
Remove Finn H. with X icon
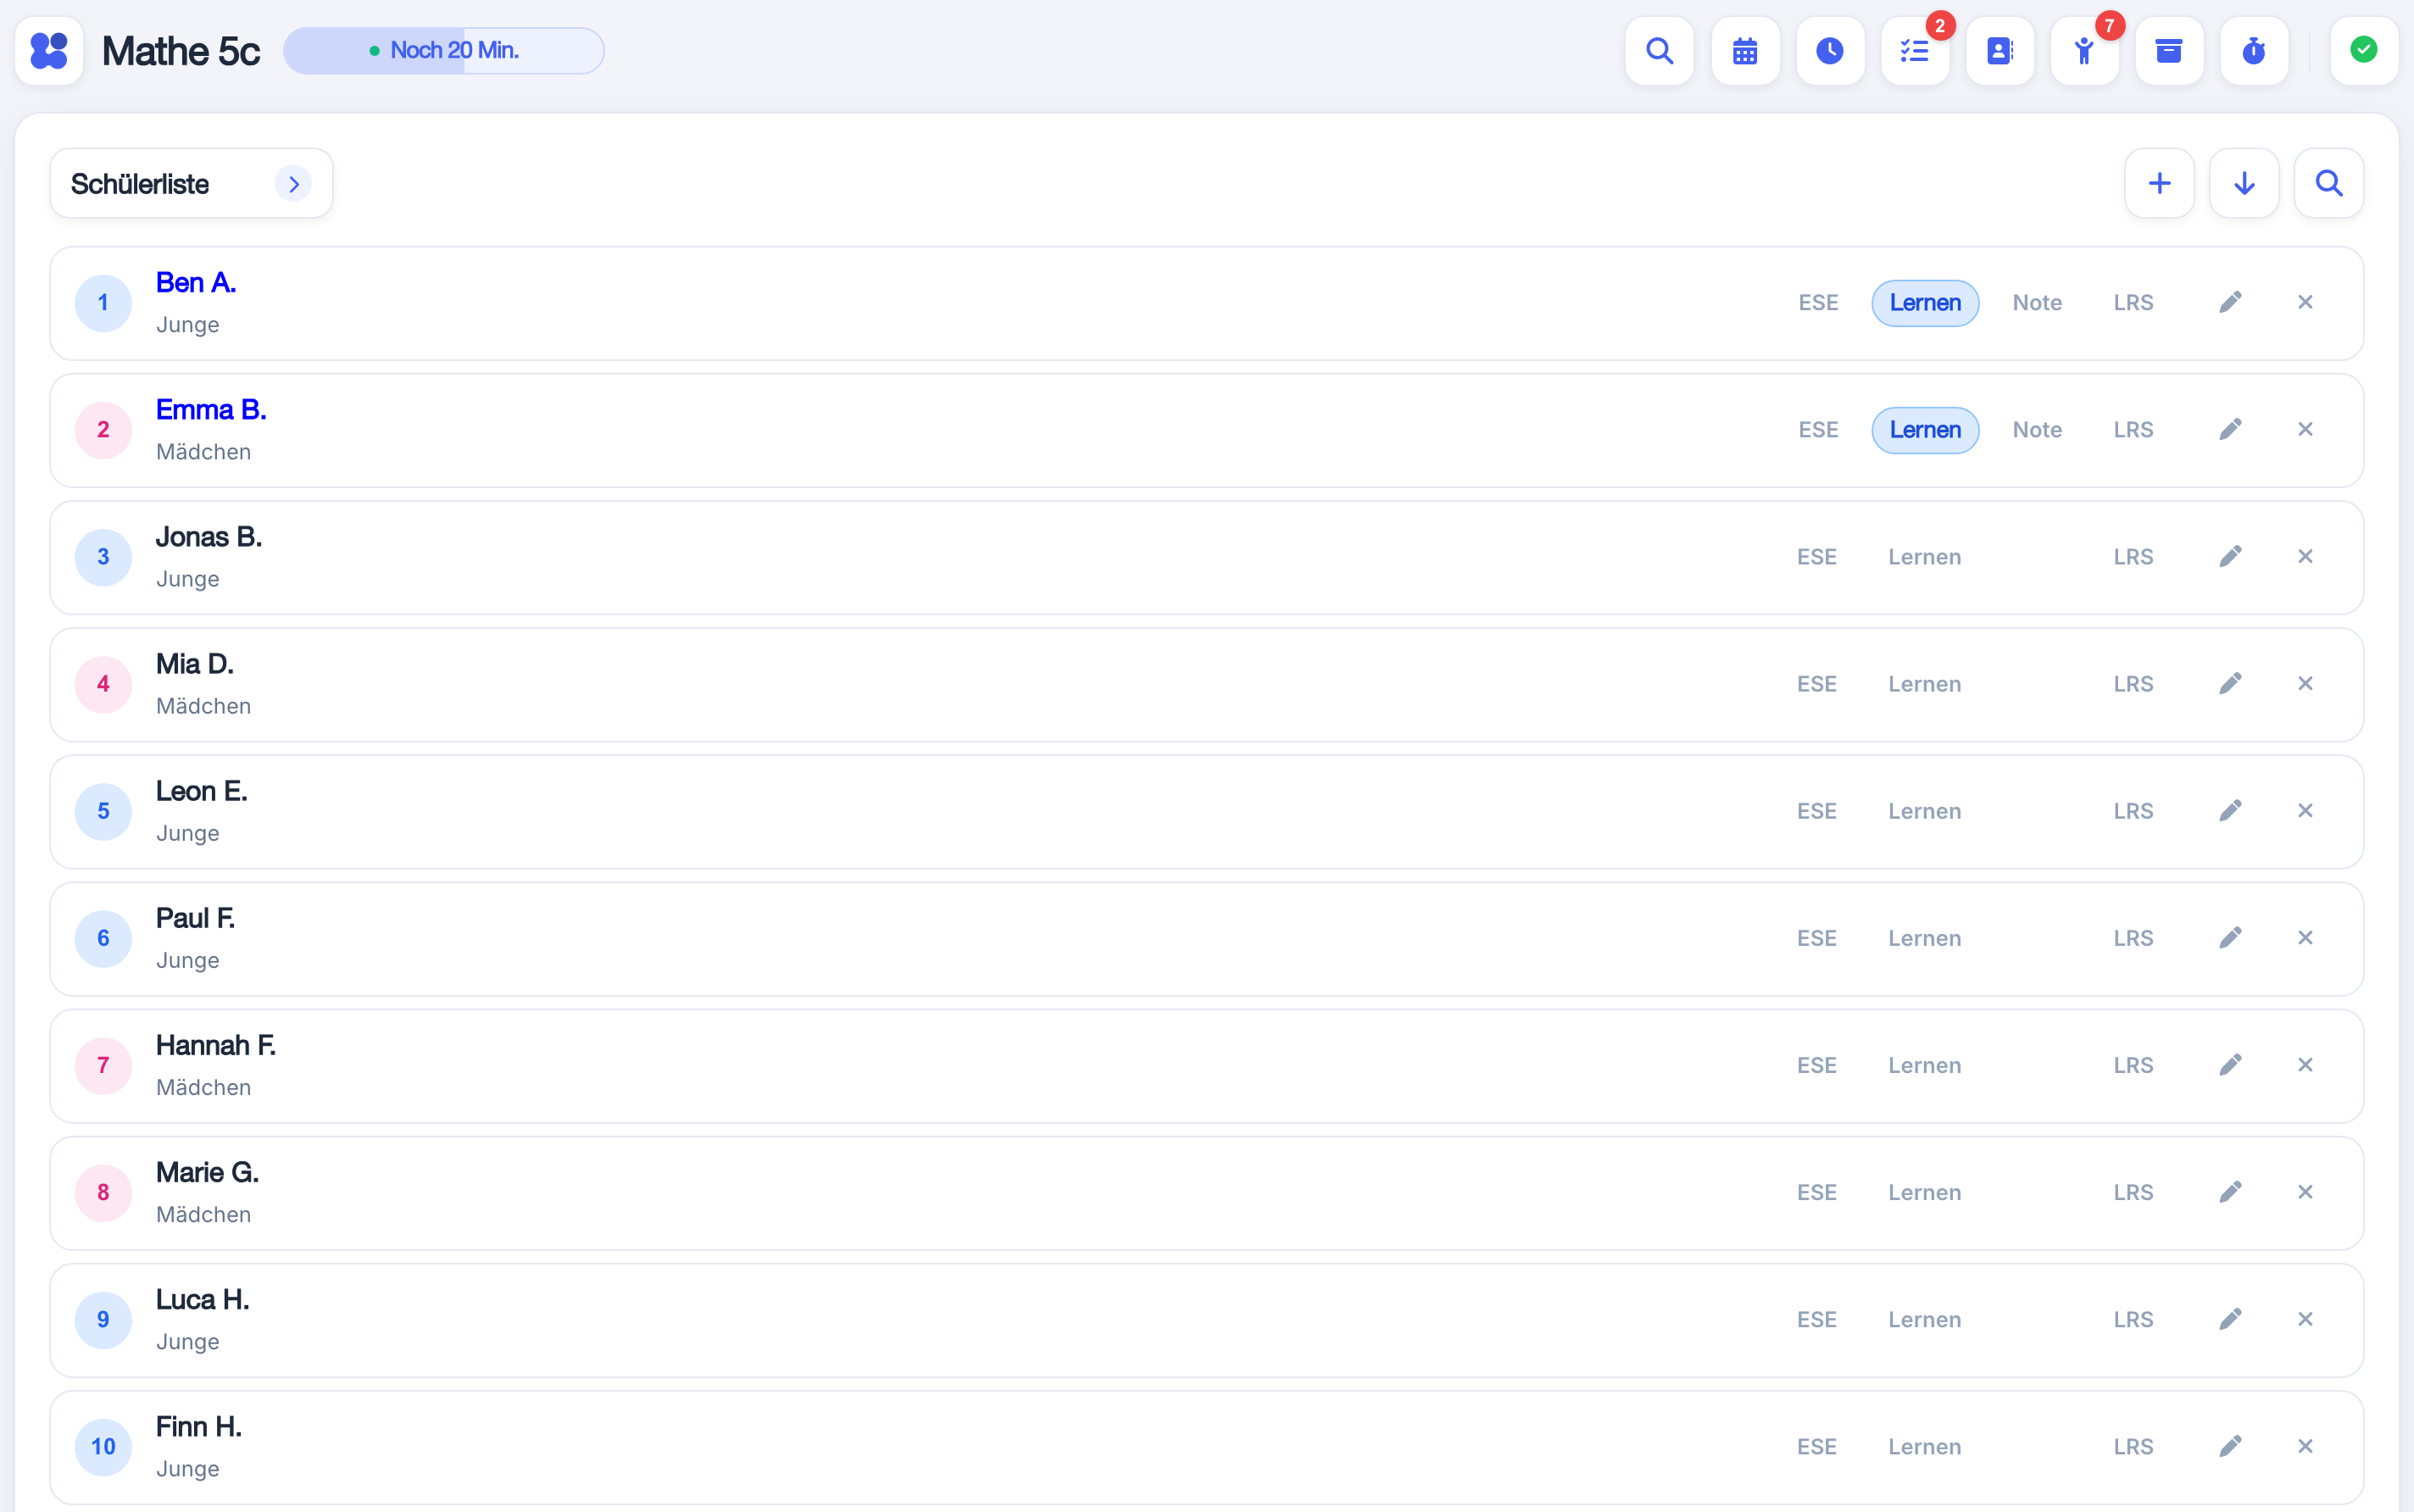pyautogui.click(x=2306, y=1446)
